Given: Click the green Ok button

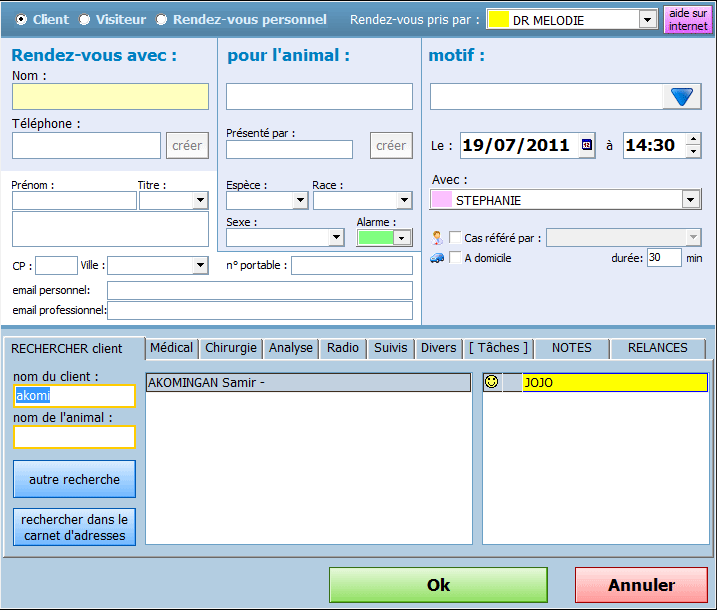Looking at the screenshot, I should coord(438,585).
